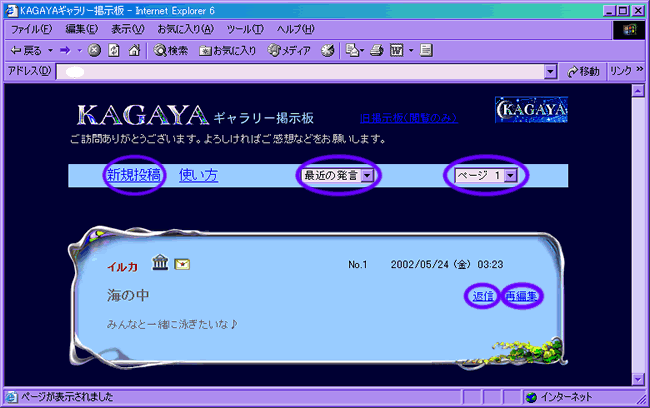The width and height of the screenshot is (650, 408).
Task: Click the Forward arrow toolbar button
Action: [65, 51]
